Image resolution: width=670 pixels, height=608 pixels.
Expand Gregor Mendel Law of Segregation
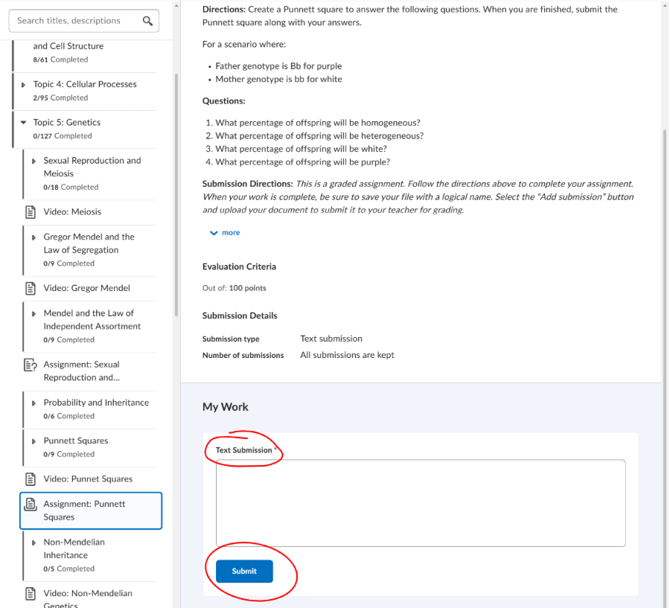34,238
